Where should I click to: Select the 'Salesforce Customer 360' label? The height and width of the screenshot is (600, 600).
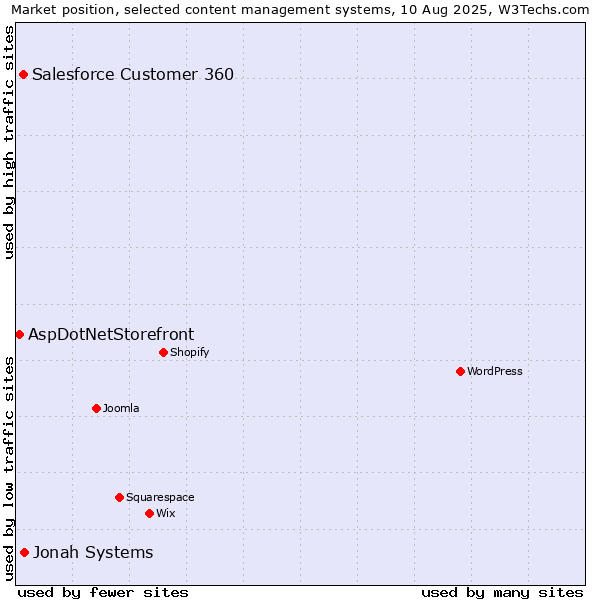(133, 74)
